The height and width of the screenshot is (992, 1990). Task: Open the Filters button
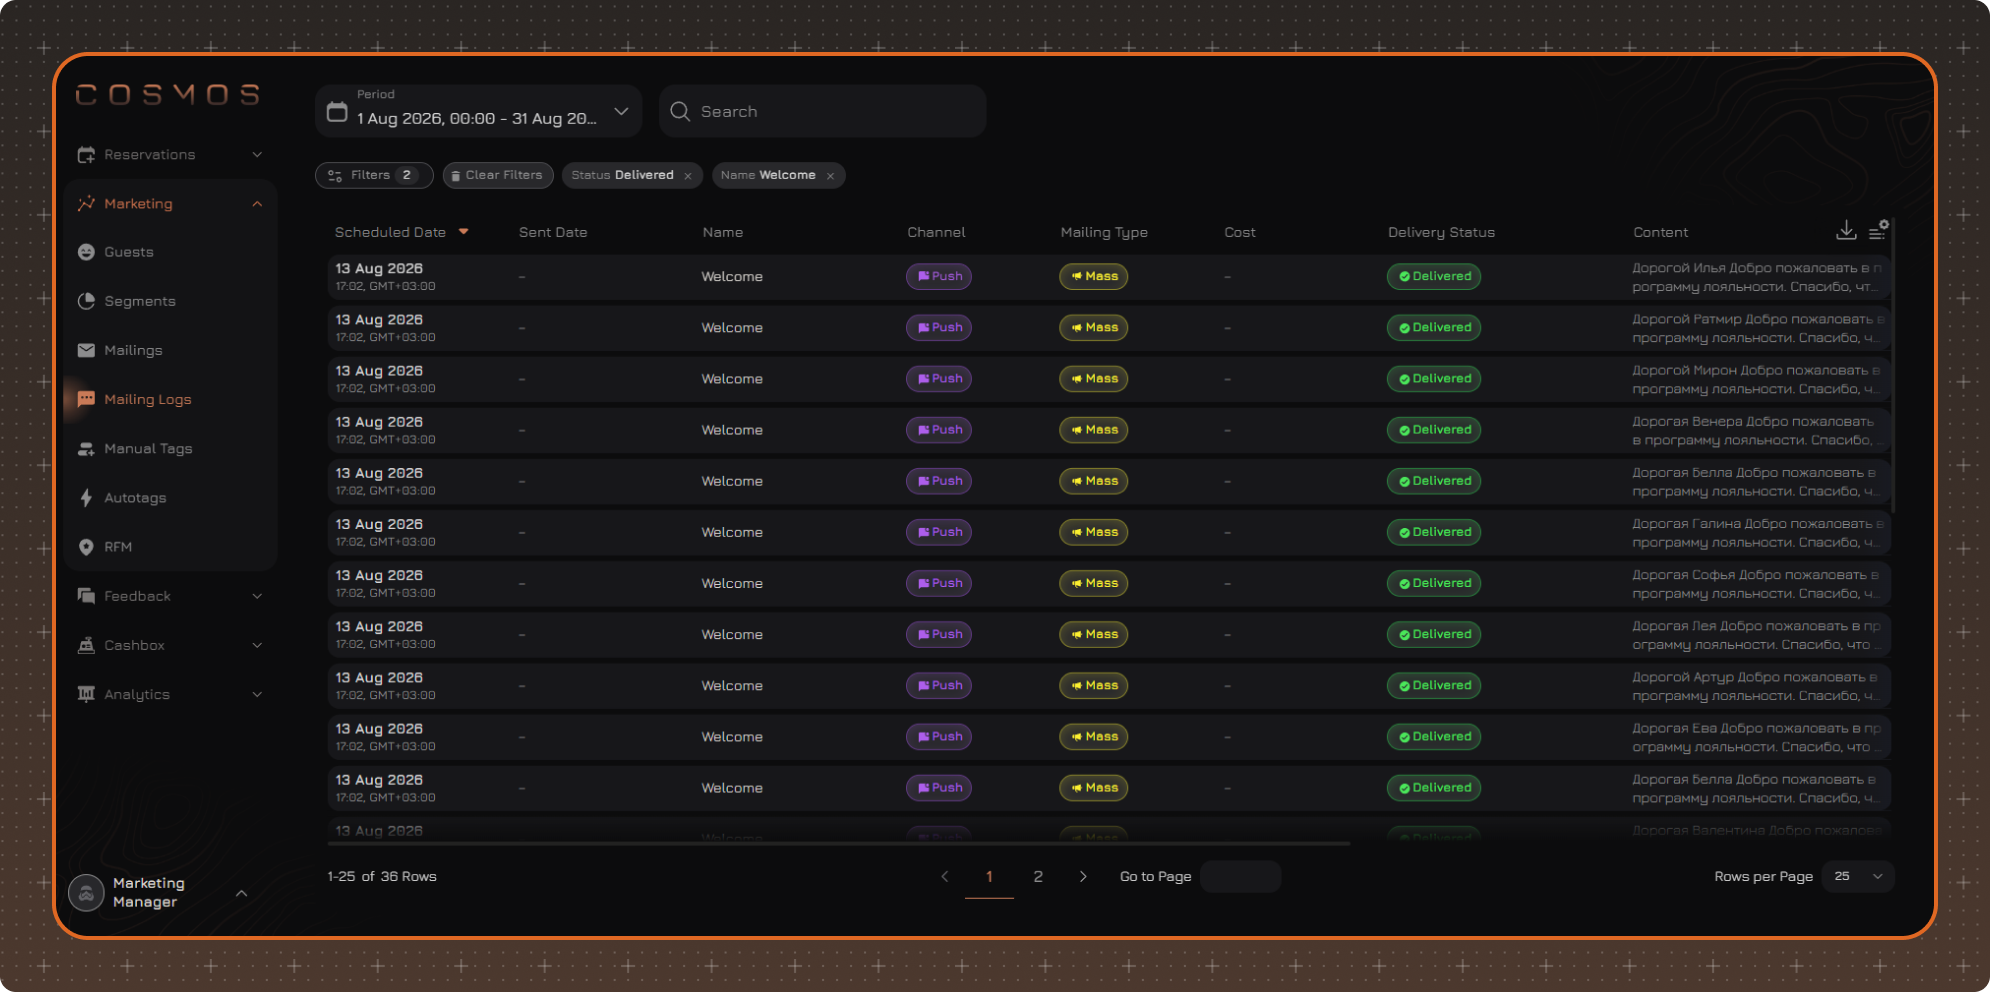tap(374, 175)
